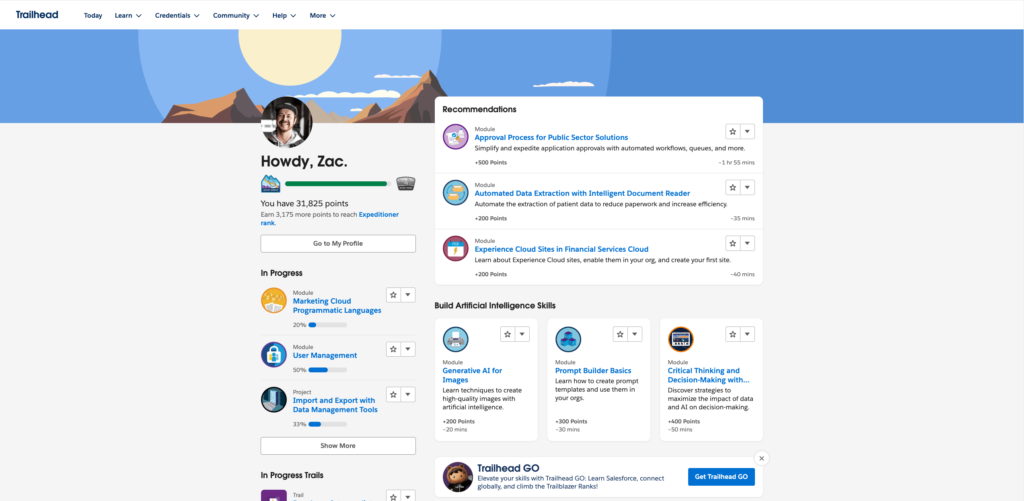Expand options for Automated Data Extraction module
The image size is (1024, 501).
point(748,187)
